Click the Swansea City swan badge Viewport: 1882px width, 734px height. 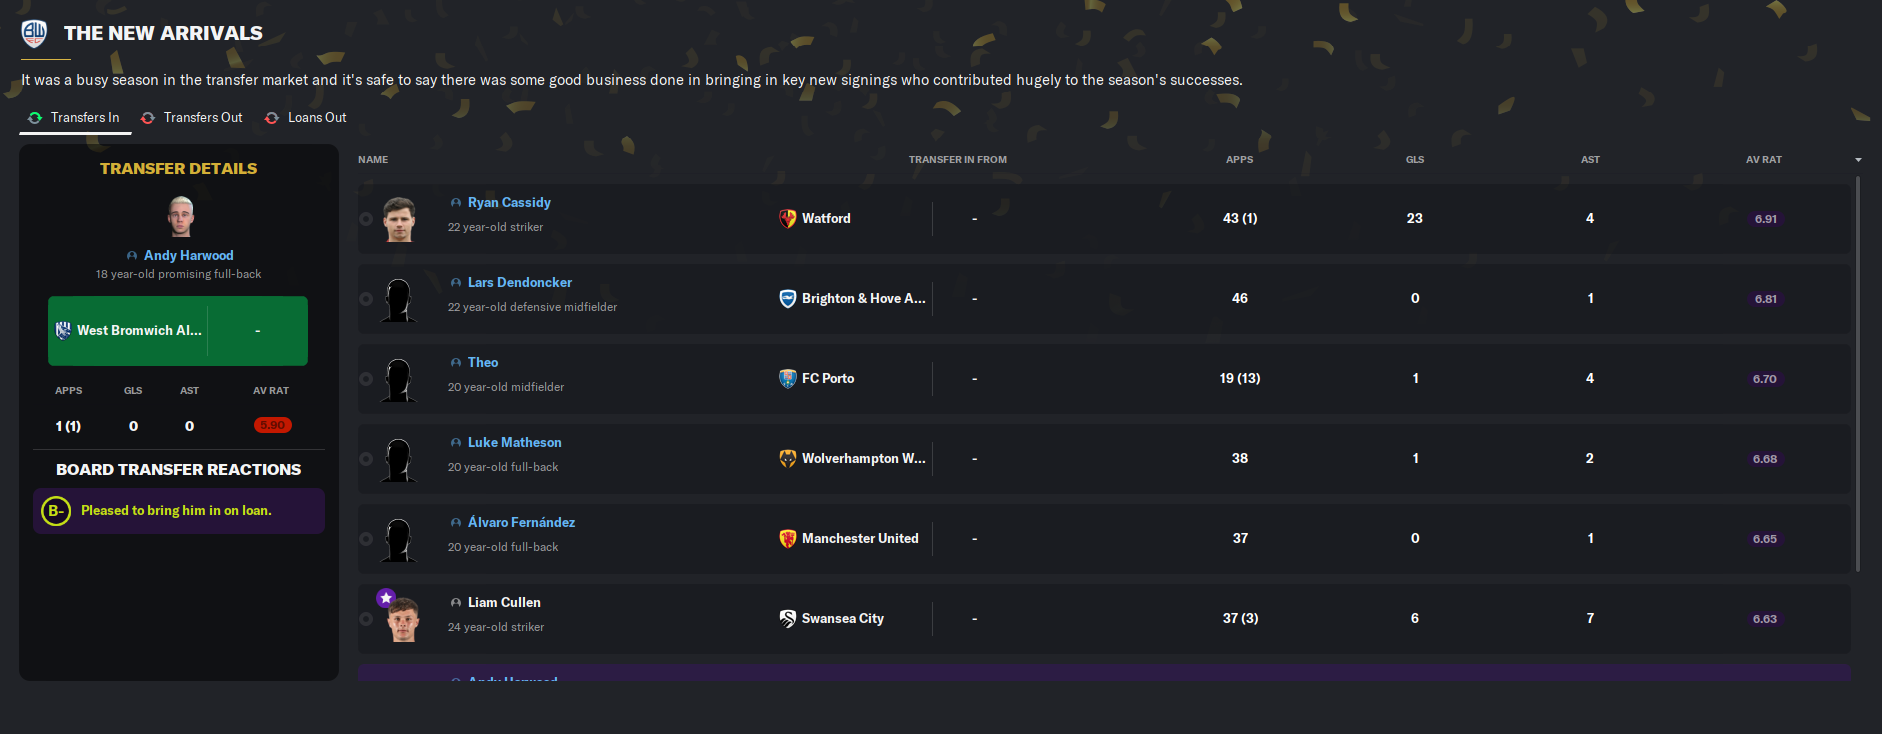tap(788, 618)
